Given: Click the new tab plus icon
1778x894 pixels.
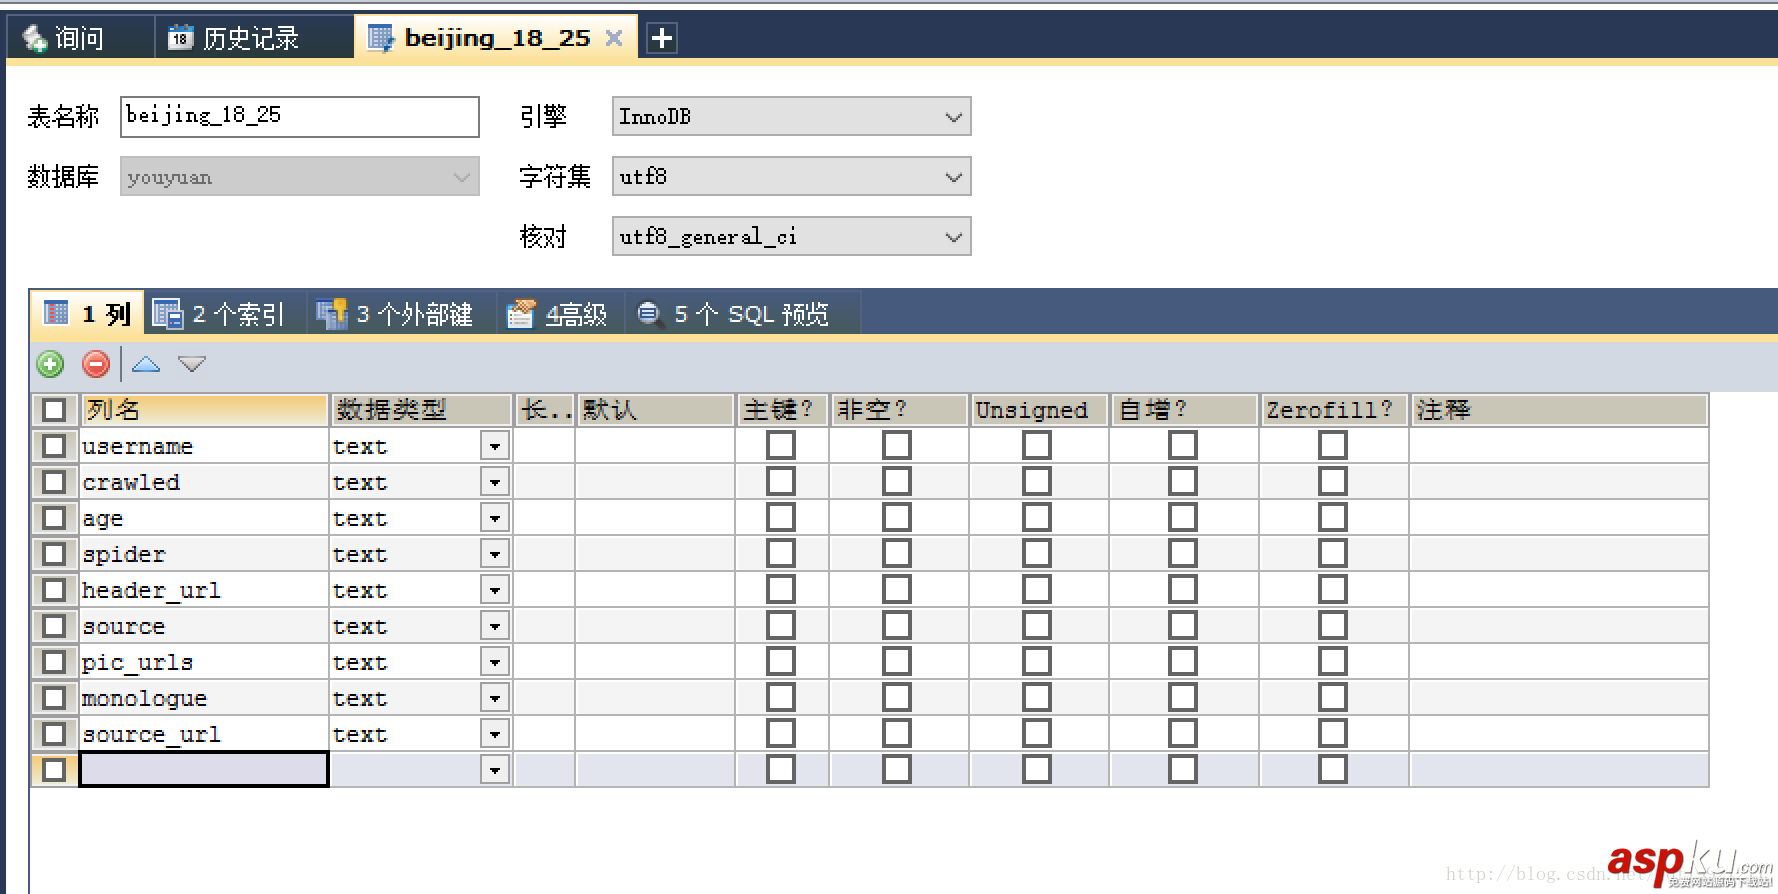Looking at the screenshot, I should tap(661, 38).
